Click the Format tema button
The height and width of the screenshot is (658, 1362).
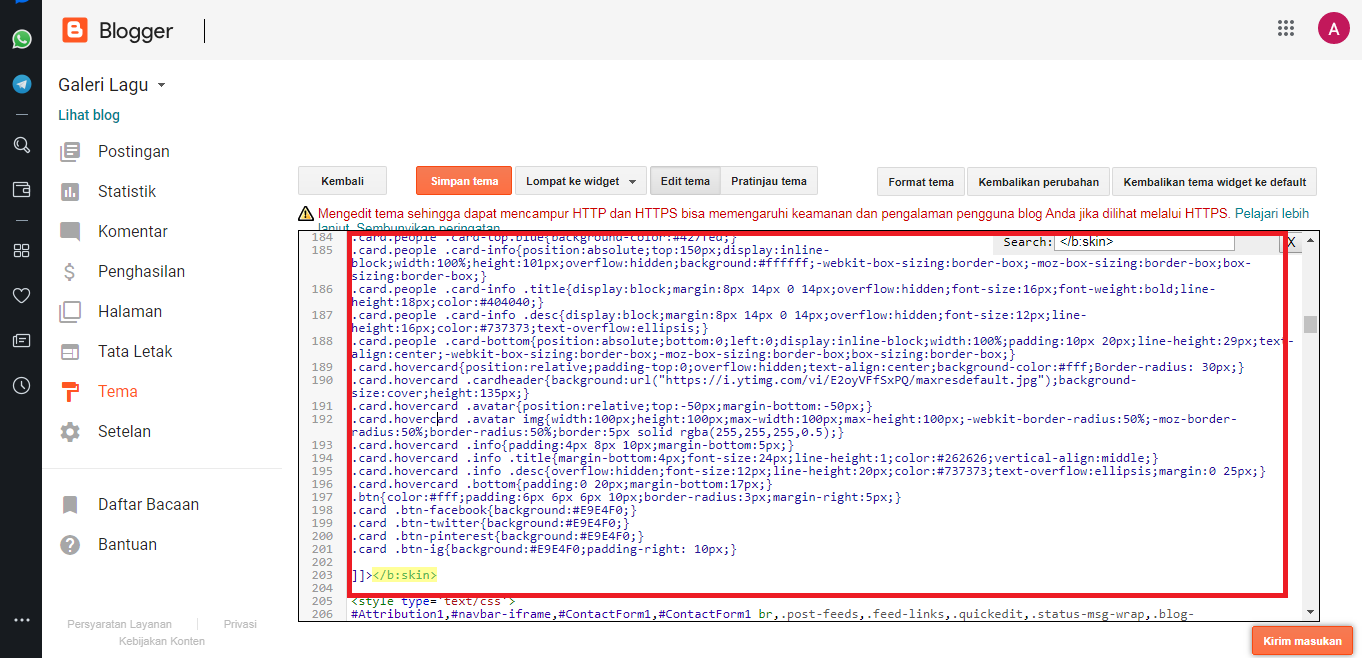[921, 182]
